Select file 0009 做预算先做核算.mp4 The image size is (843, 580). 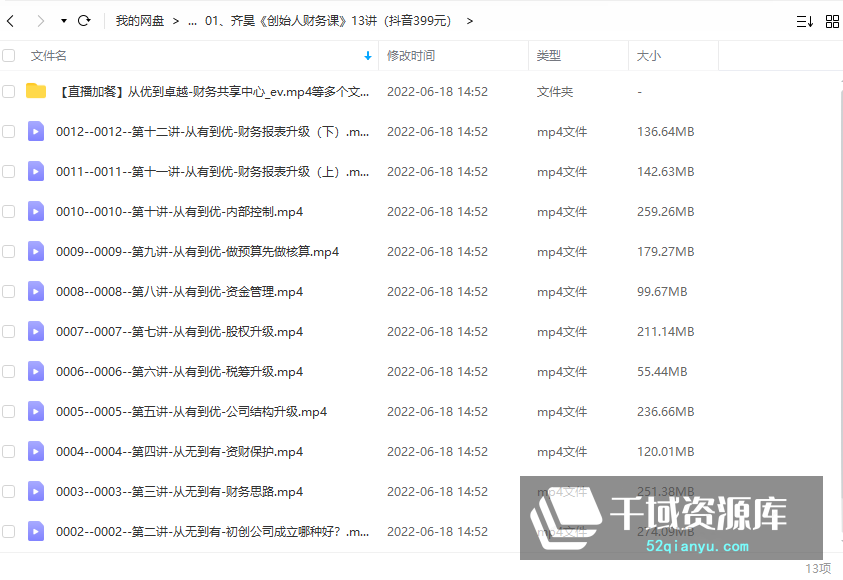197,252
